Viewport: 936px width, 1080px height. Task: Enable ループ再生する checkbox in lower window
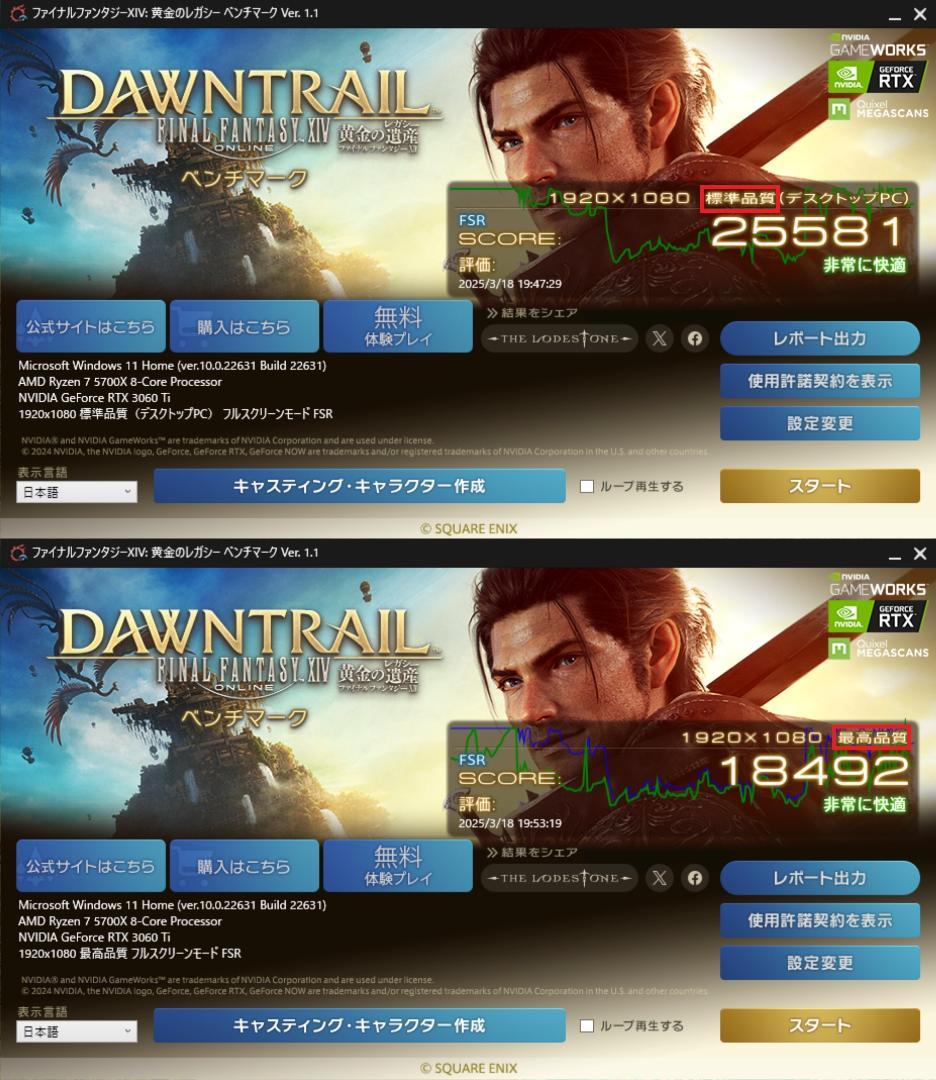point(587,1026)
